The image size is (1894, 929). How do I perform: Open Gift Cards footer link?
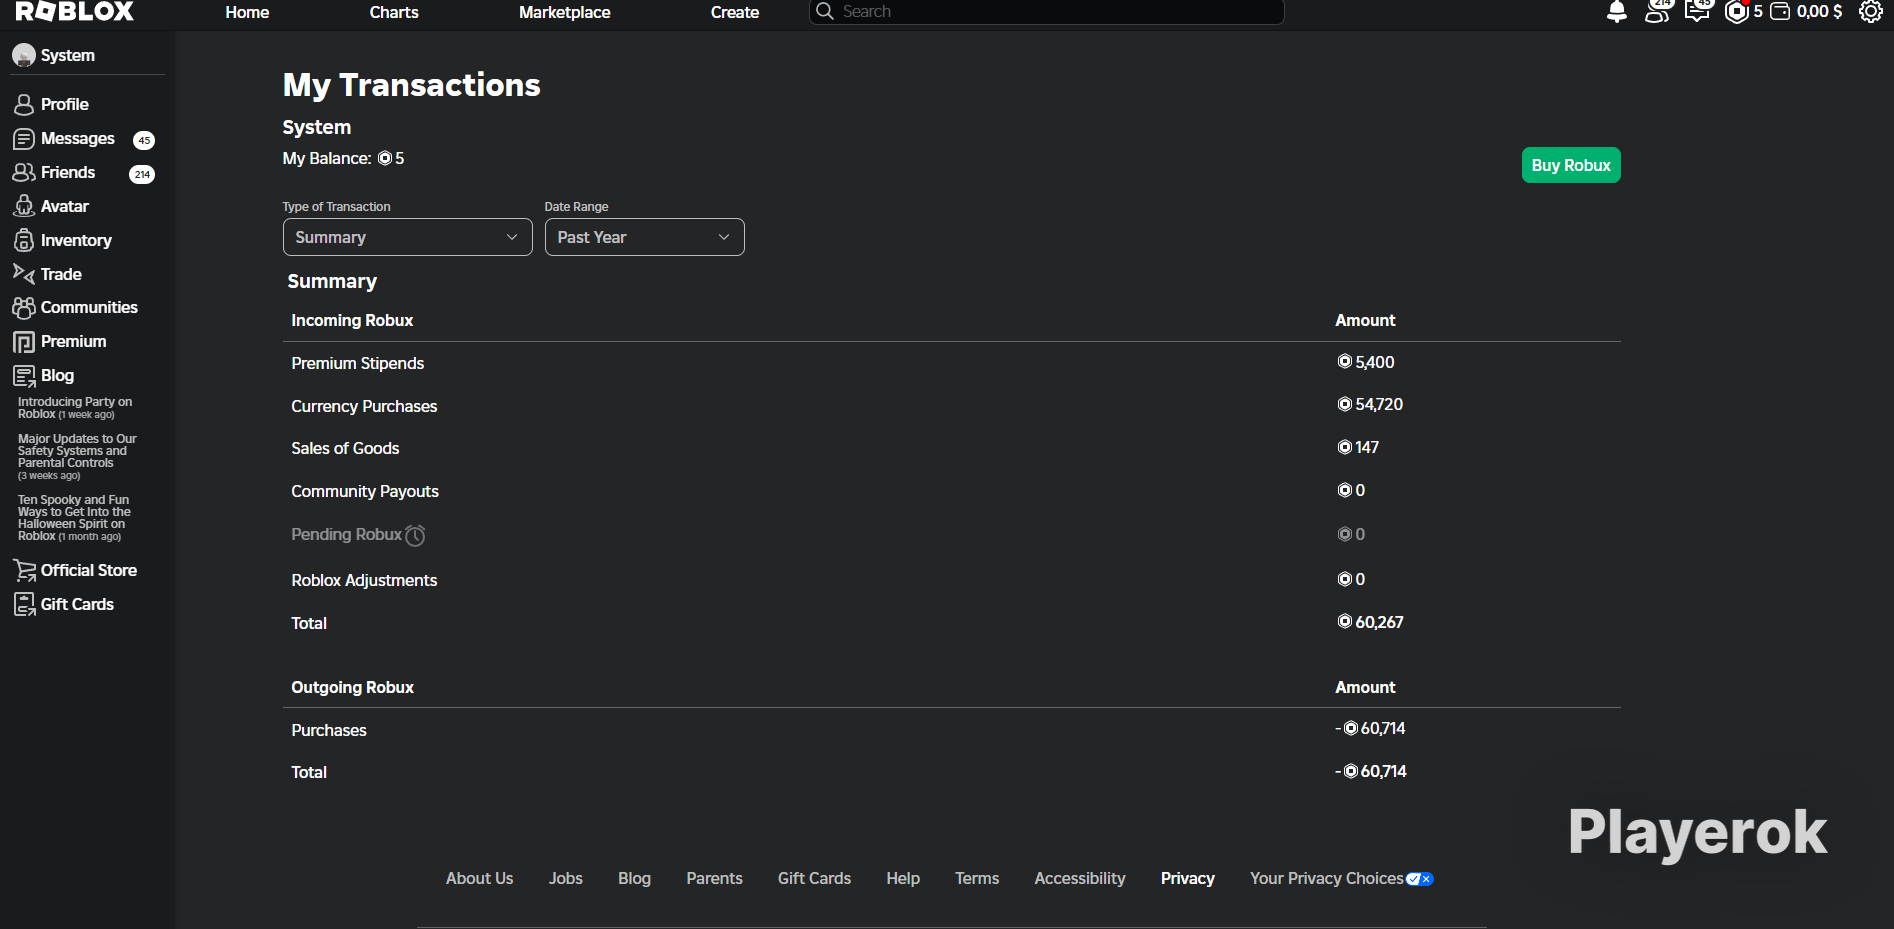tap(814, 878)
